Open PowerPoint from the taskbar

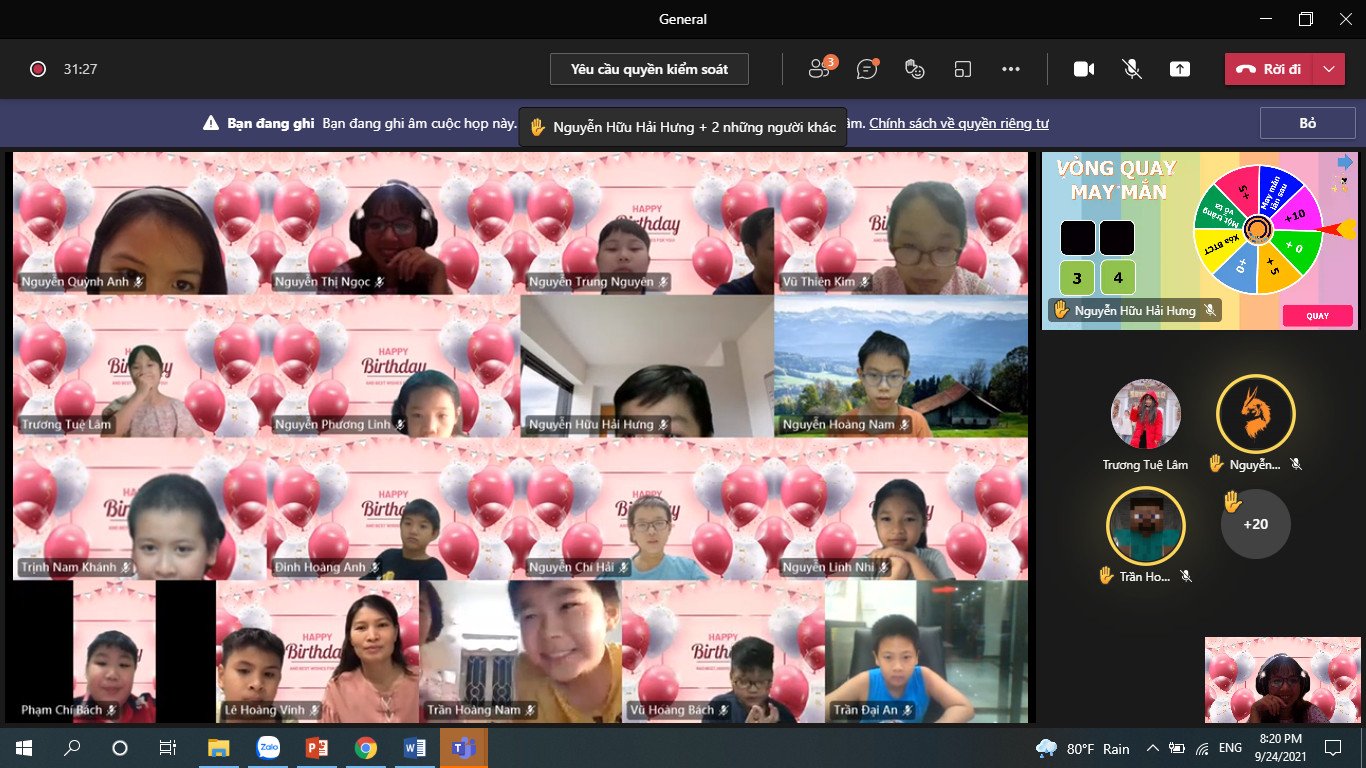pos(317,747)
